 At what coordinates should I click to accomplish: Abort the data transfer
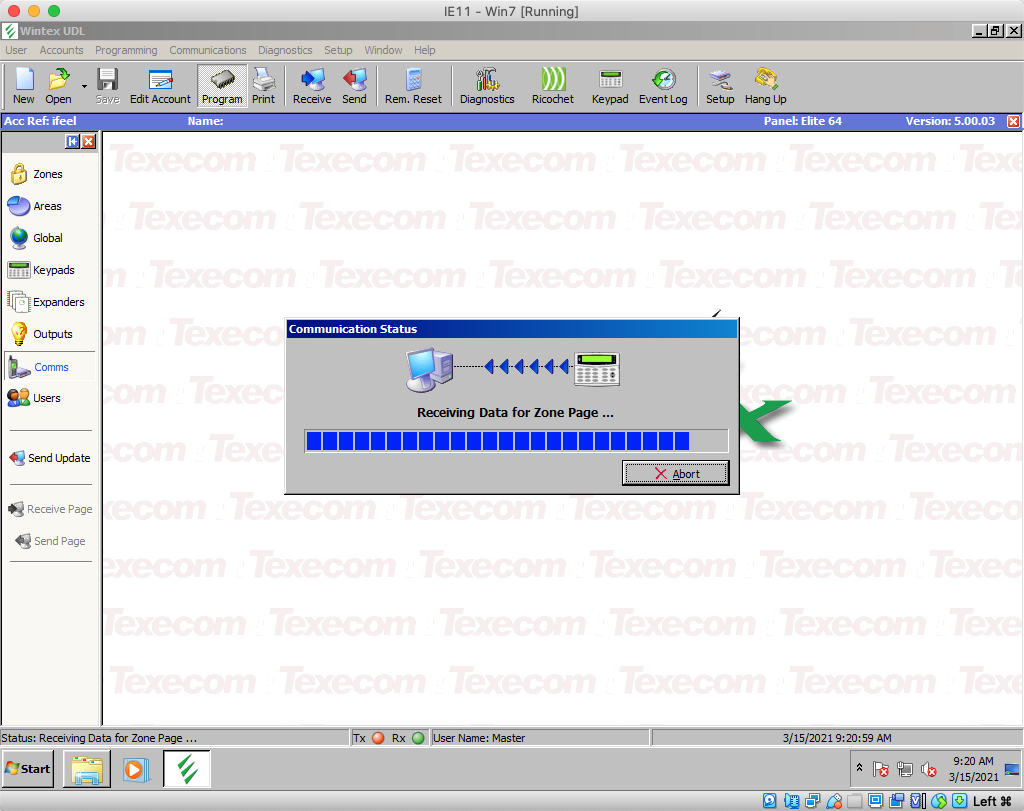coord(675,472)
